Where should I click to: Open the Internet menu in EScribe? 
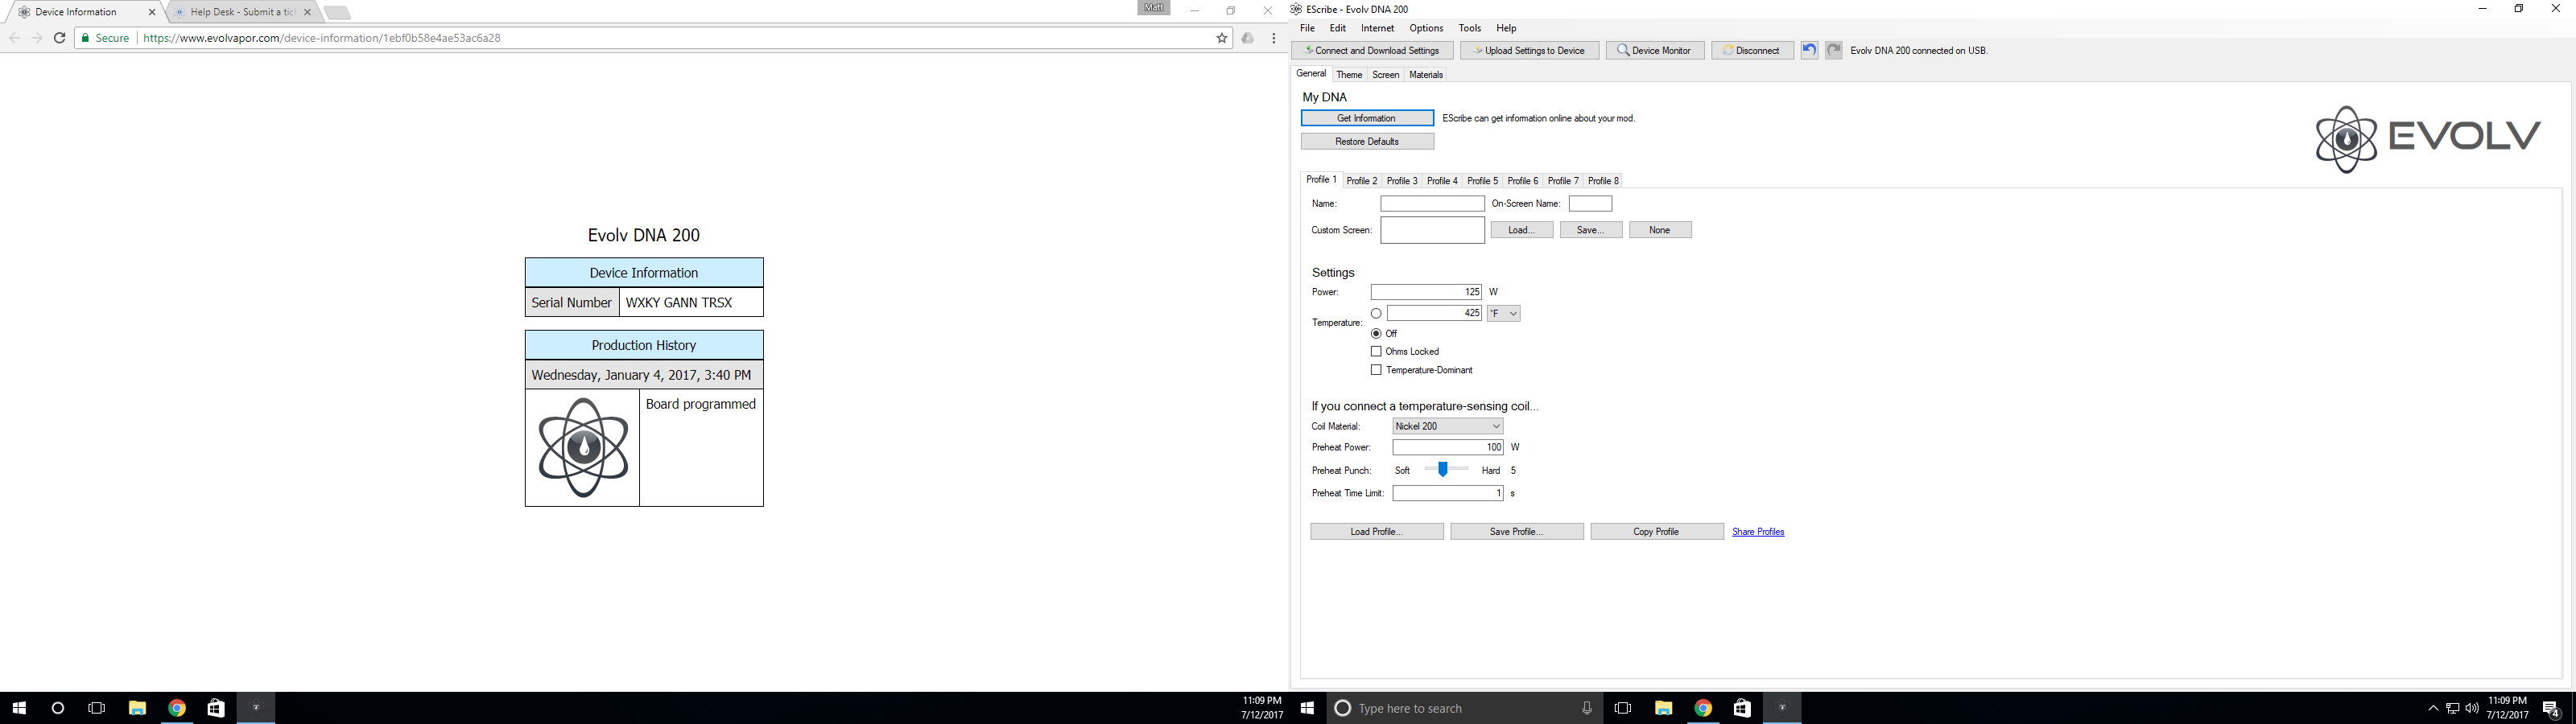pos(1377,28)
